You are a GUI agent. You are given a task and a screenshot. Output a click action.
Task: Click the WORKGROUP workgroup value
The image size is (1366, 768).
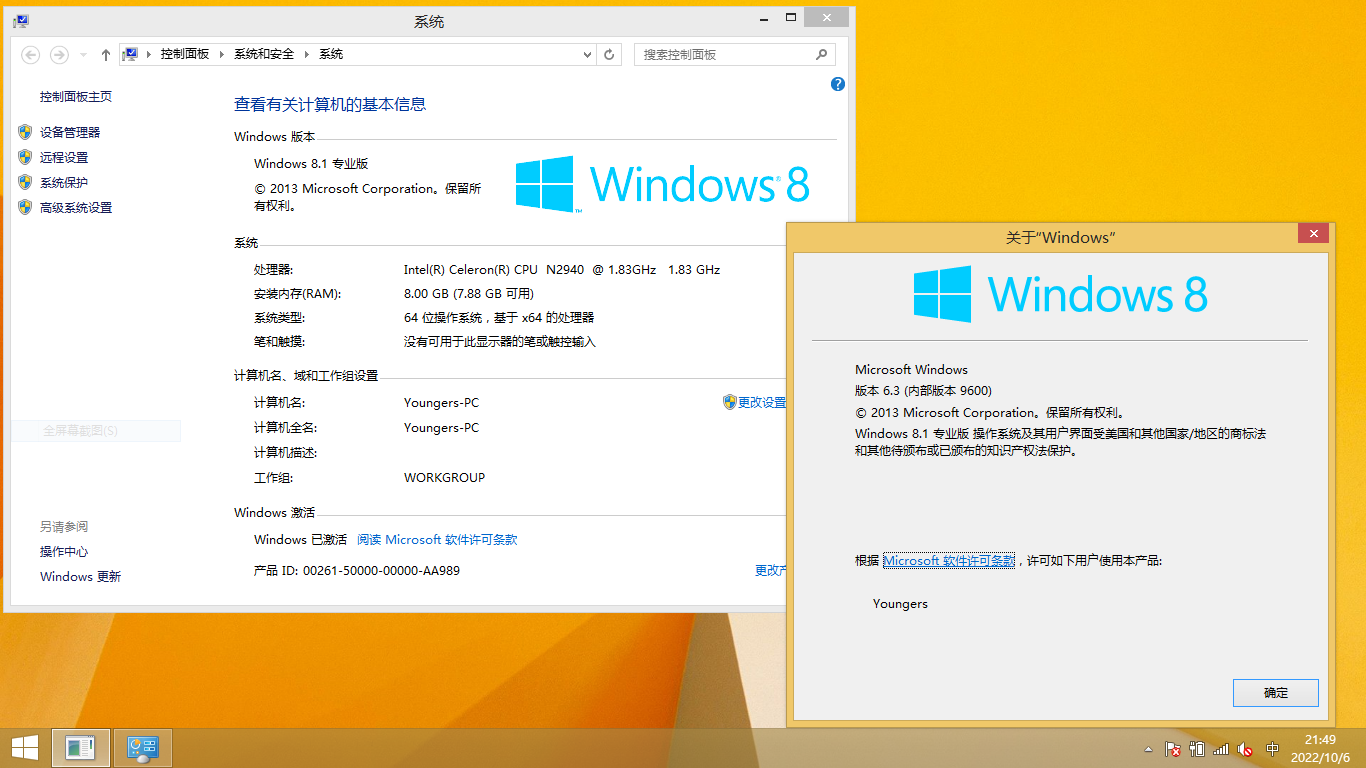coord(444,477)
